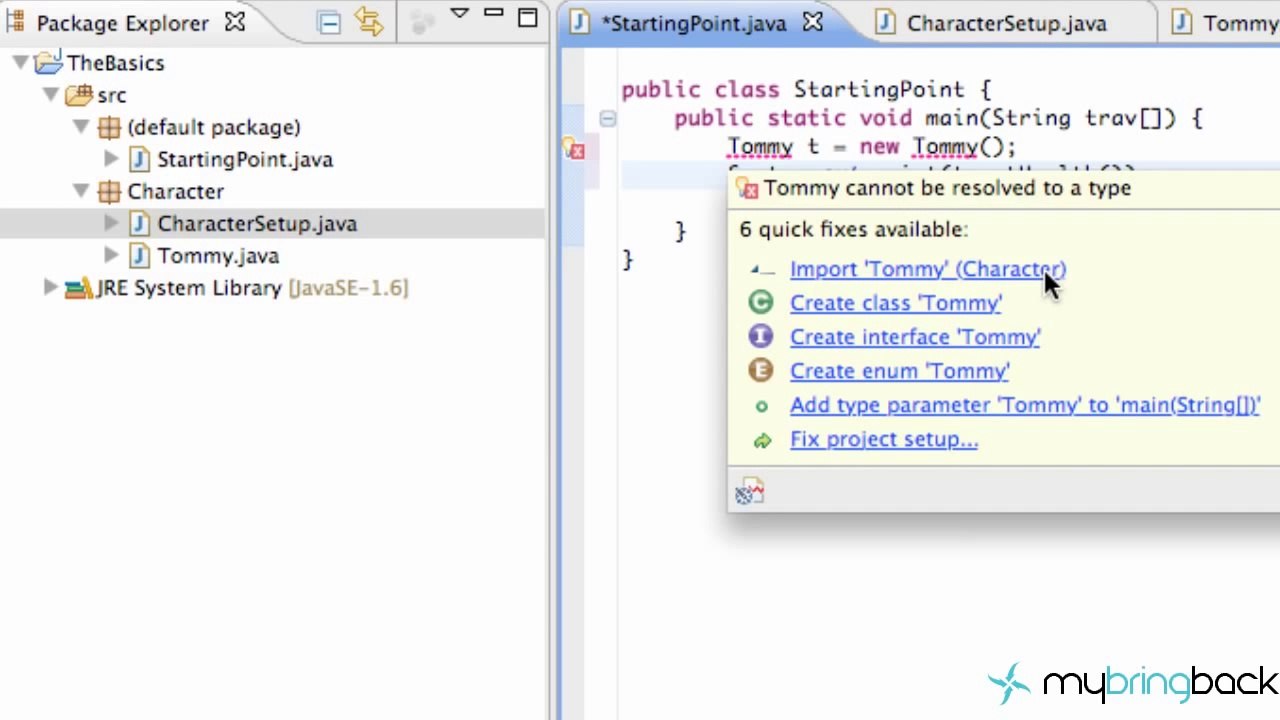
Task: Click the 'StartingPoint' class name in code
Action: tap(879, 90)
